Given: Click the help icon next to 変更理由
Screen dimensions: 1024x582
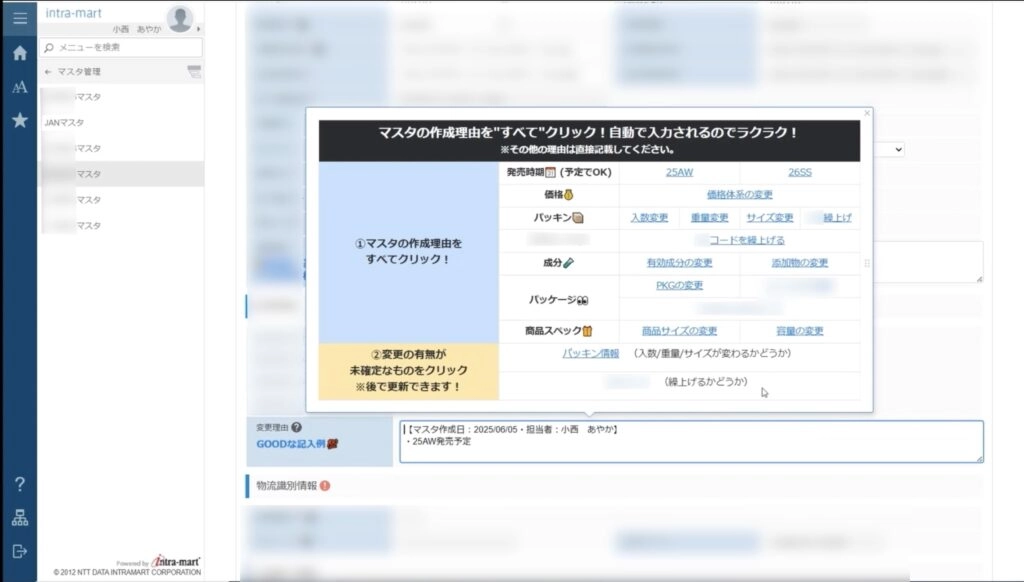Looking at the screenshot, I should (296, 427).
